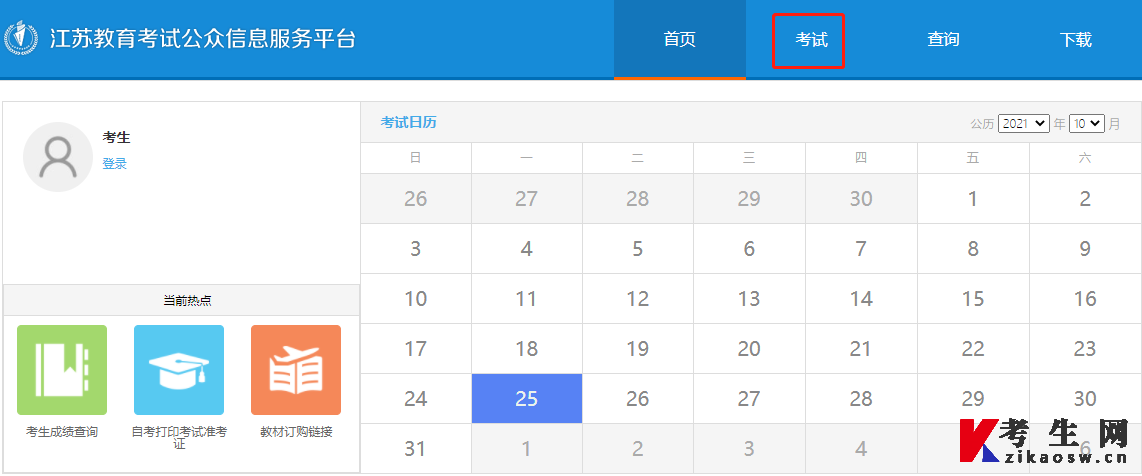This screenshot has height=476, width=1142.
Task: Open the month dropdown showing 10
Action: point(1087,124)
